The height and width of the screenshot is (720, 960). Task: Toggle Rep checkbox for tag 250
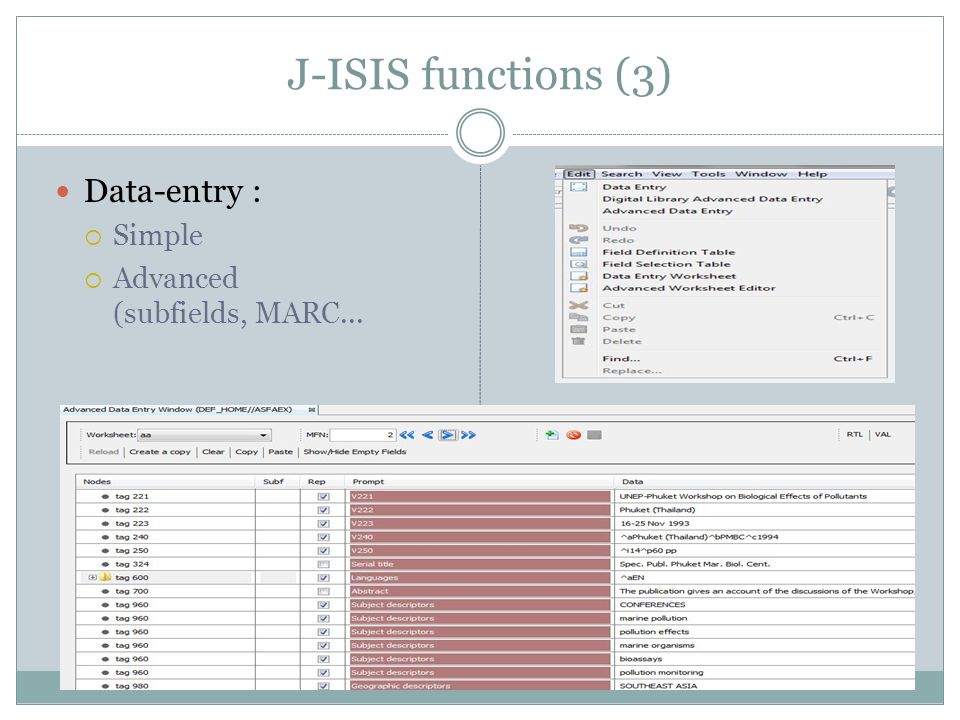[x=323, y=550]
